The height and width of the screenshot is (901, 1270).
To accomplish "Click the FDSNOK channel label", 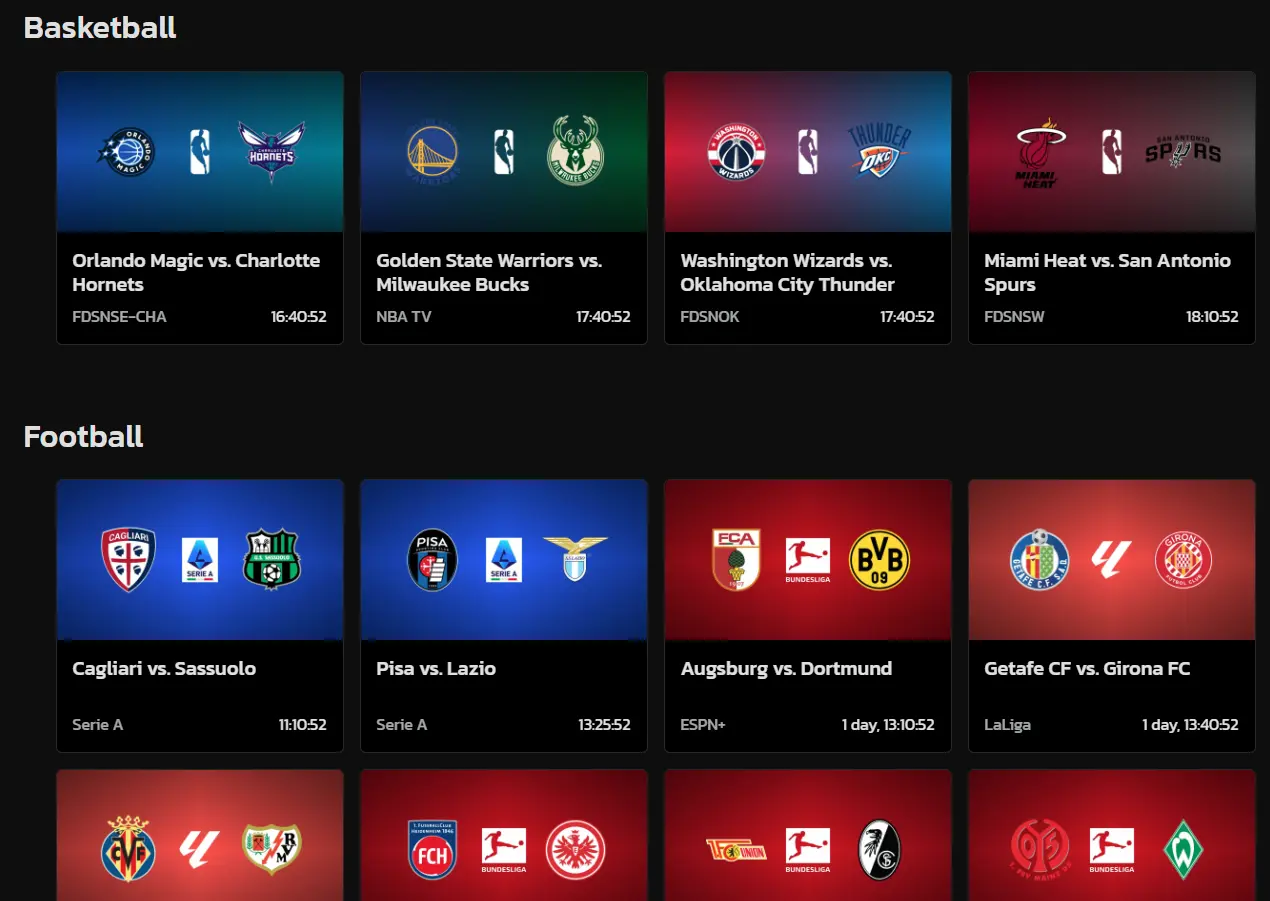I will coord(710,317).
